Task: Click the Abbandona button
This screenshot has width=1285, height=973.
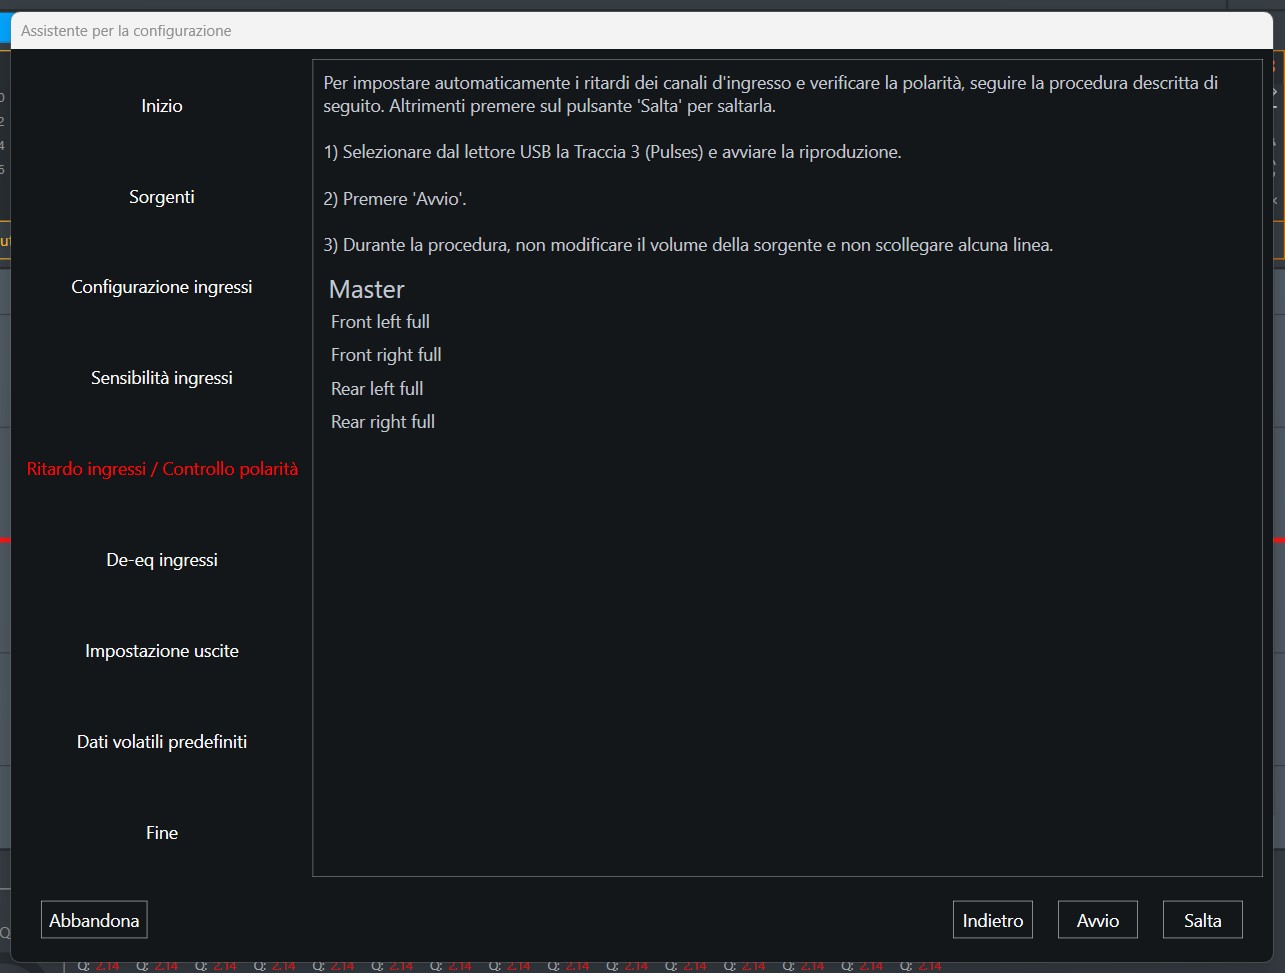Action: coord(94,920)
